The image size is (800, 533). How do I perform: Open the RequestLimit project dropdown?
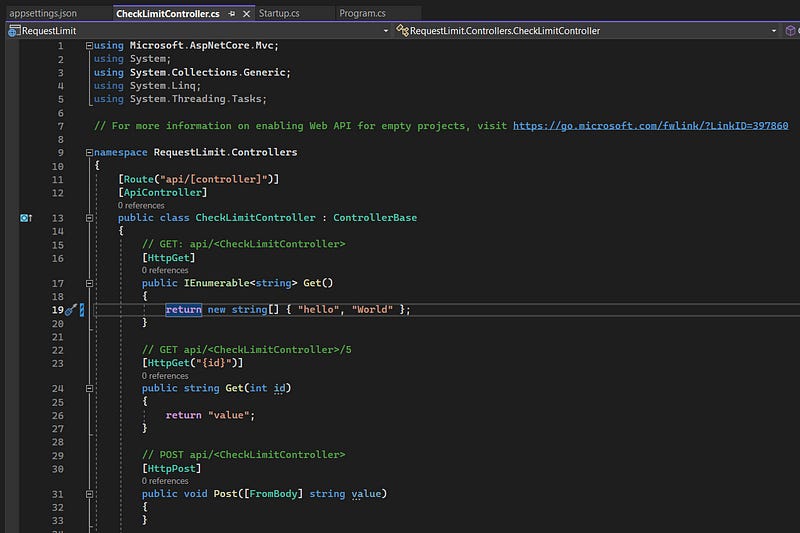(x=386, y=31)
